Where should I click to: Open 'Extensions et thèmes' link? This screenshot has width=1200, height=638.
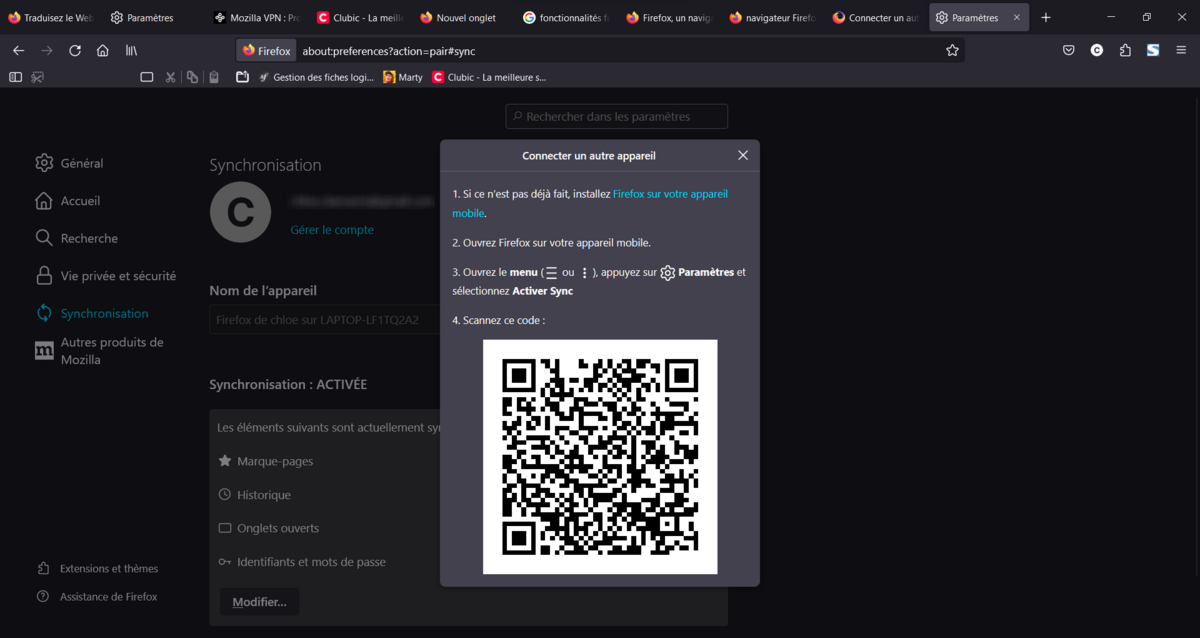97,568
